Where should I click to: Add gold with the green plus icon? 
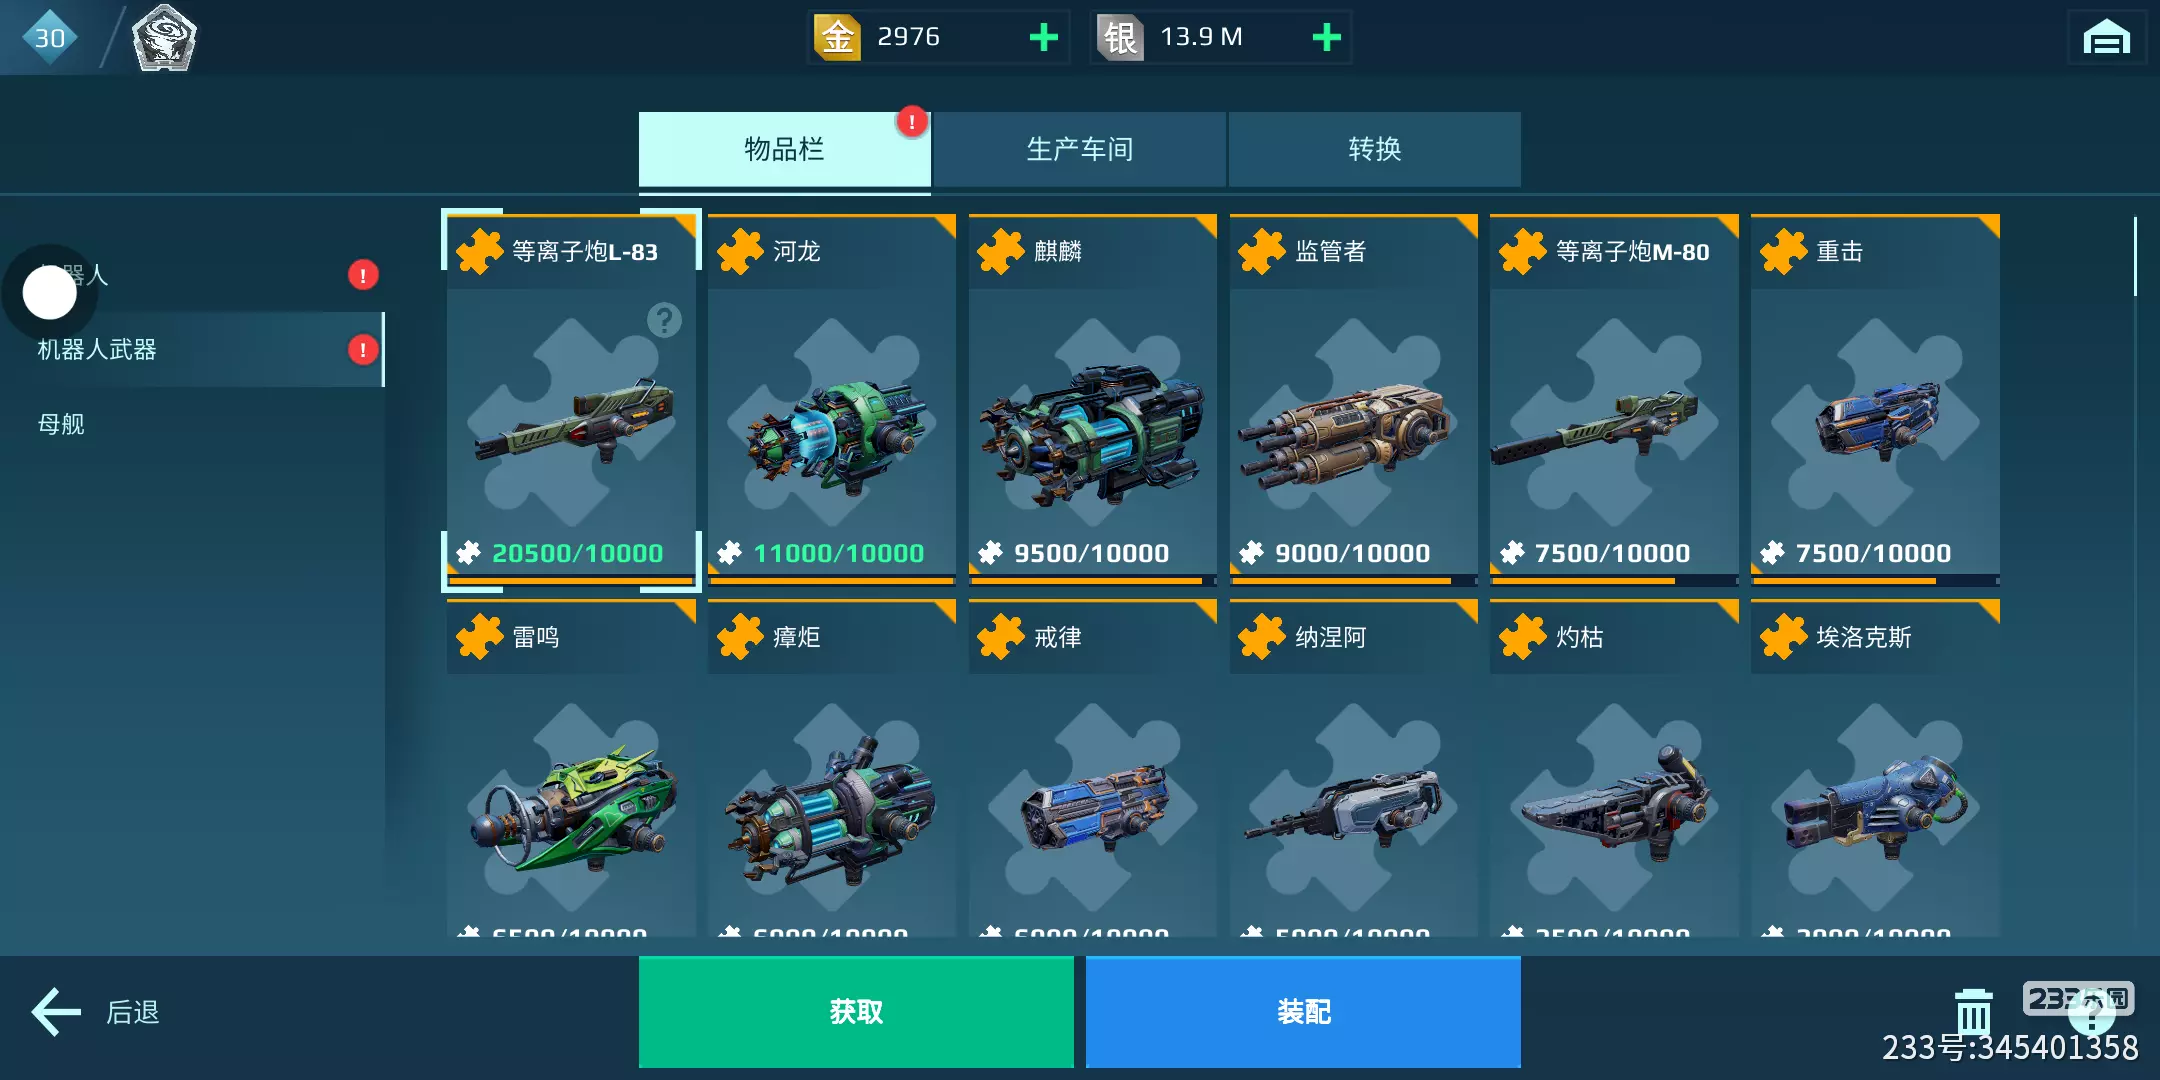[x=1043, y=37]
